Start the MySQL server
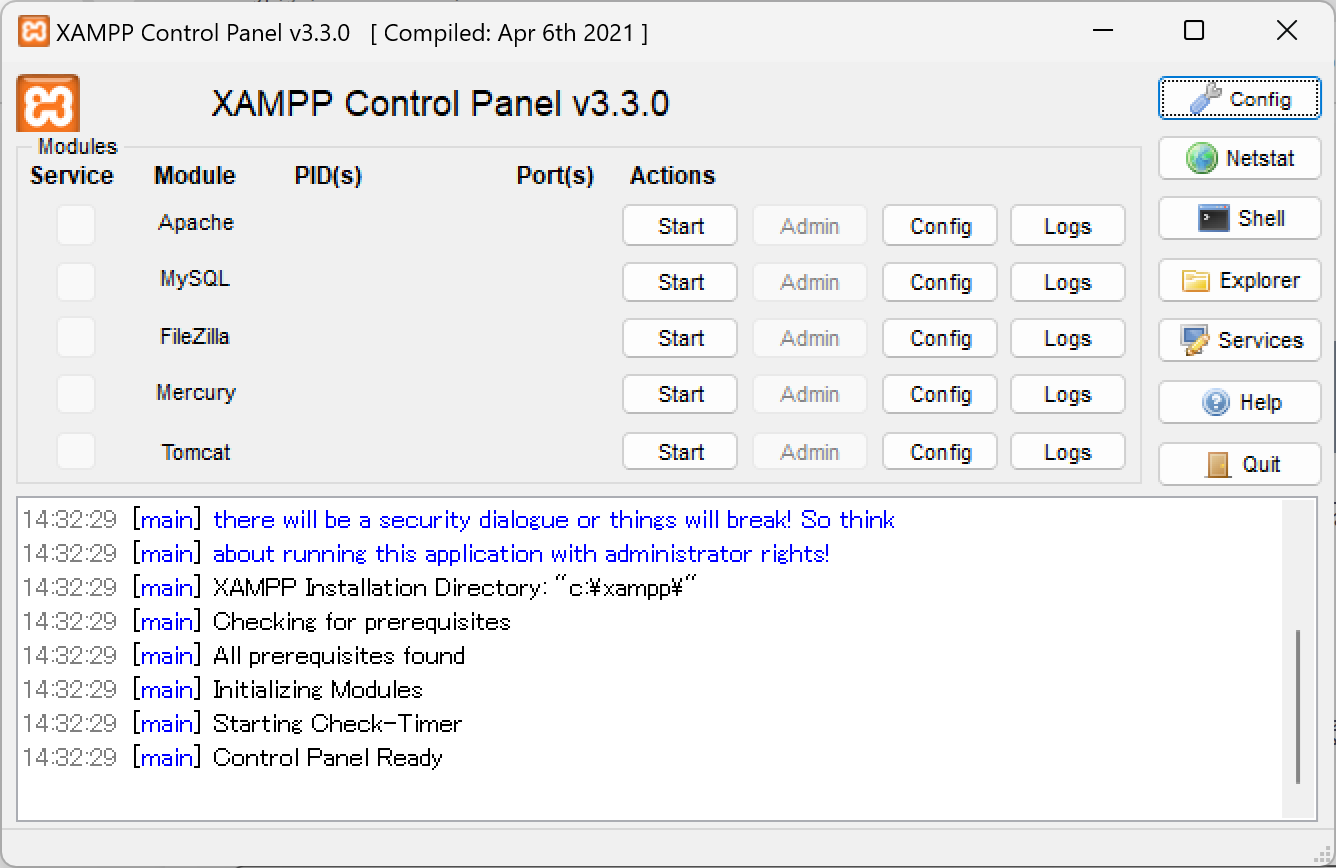Viewport: 1336px width, 868px height. [x=679, y=282]
